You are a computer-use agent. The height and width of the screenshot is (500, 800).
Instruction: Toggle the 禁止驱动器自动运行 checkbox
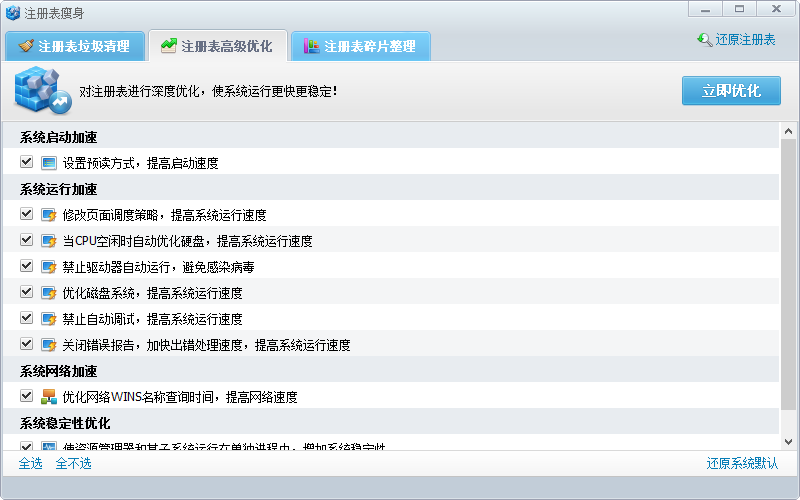(26, 267)
